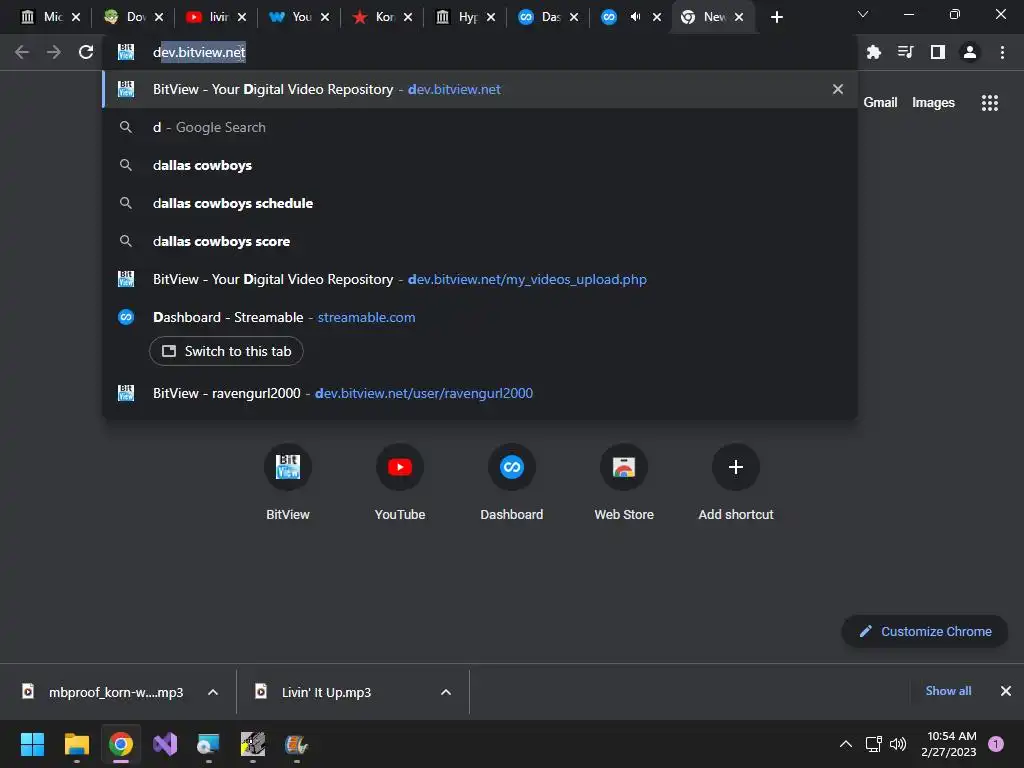This screenshot has height=768, width=1024.
Task: Open the Windows Start menu
Action: click(32, 744)
